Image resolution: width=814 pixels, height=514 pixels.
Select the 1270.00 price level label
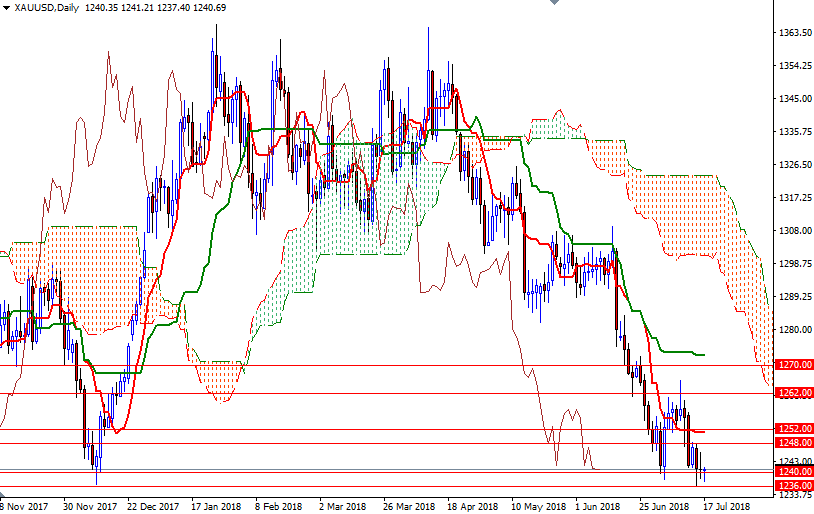[794, 365]
